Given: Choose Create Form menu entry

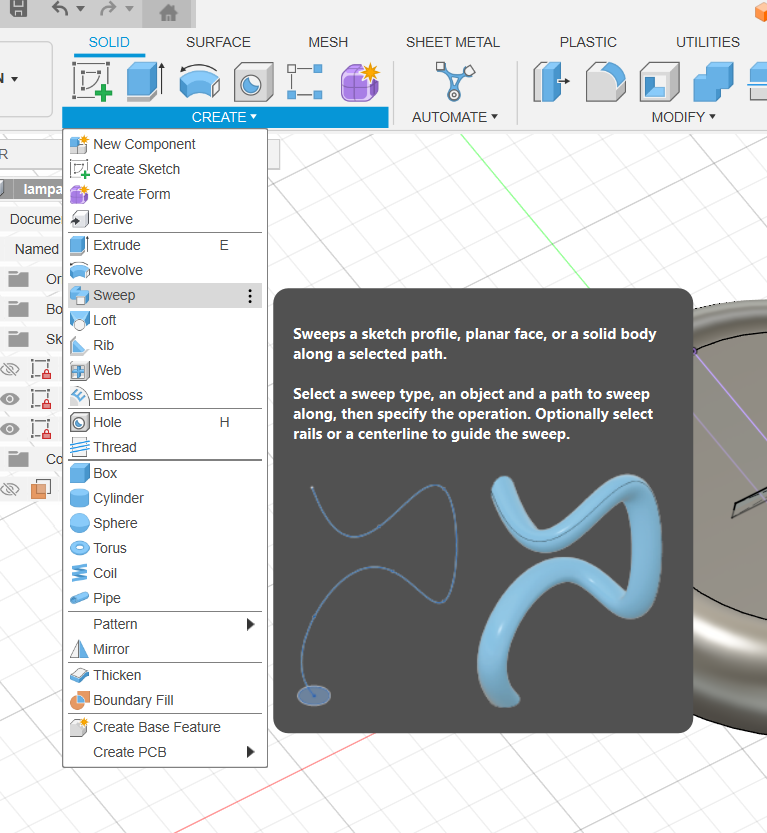Looking at the screenshot, I should pyautogui.click(x=165, y=194).
